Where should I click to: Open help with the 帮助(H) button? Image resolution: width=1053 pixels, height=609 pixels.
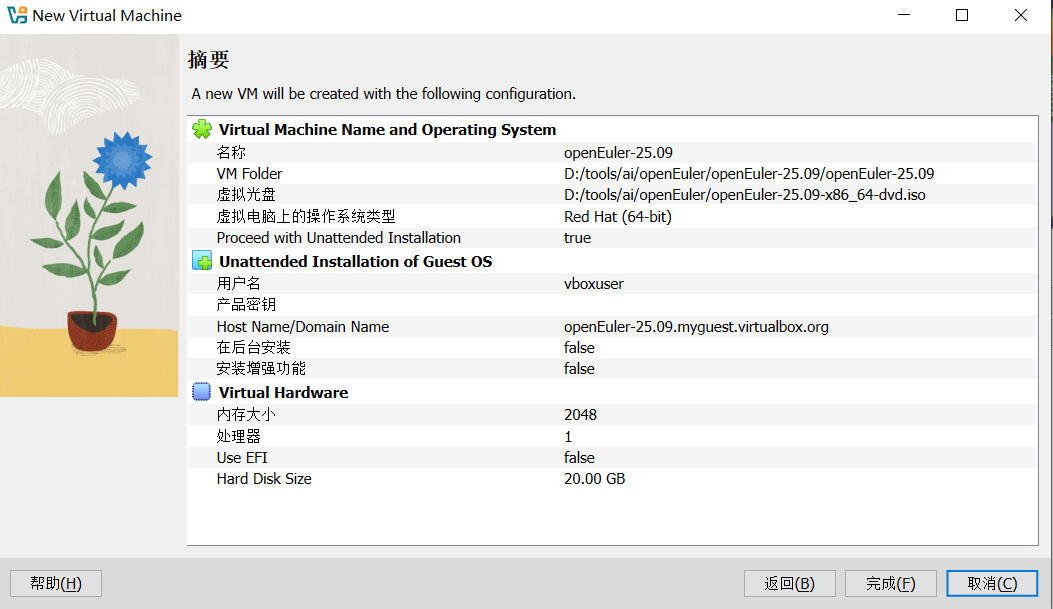coord(56,583)
